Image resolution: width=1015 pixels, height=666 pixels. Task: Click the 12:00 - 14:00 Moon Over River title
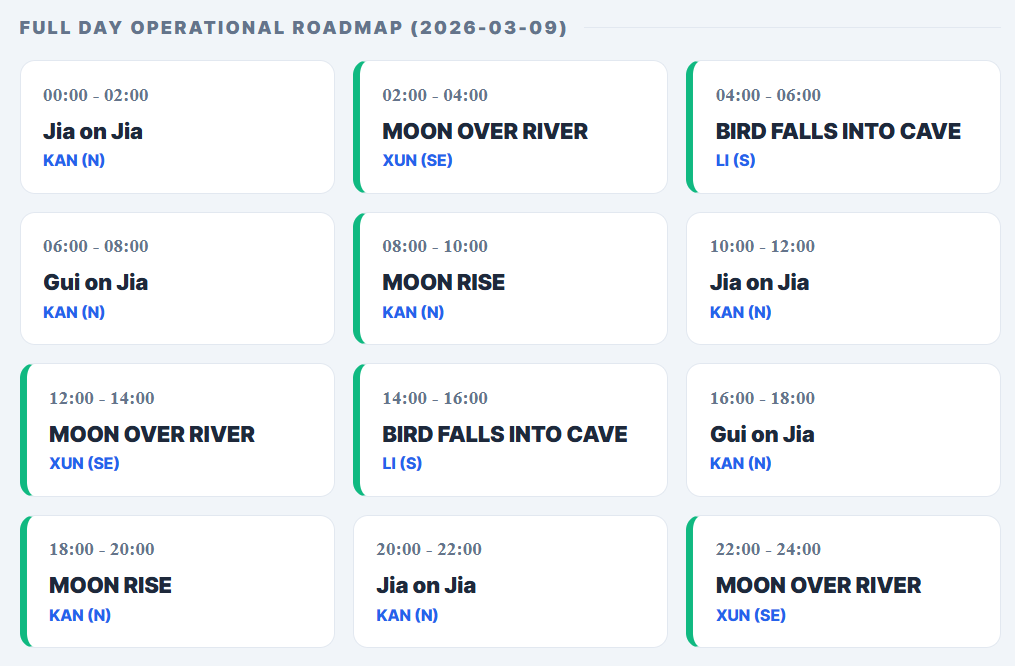coord(152,435)
